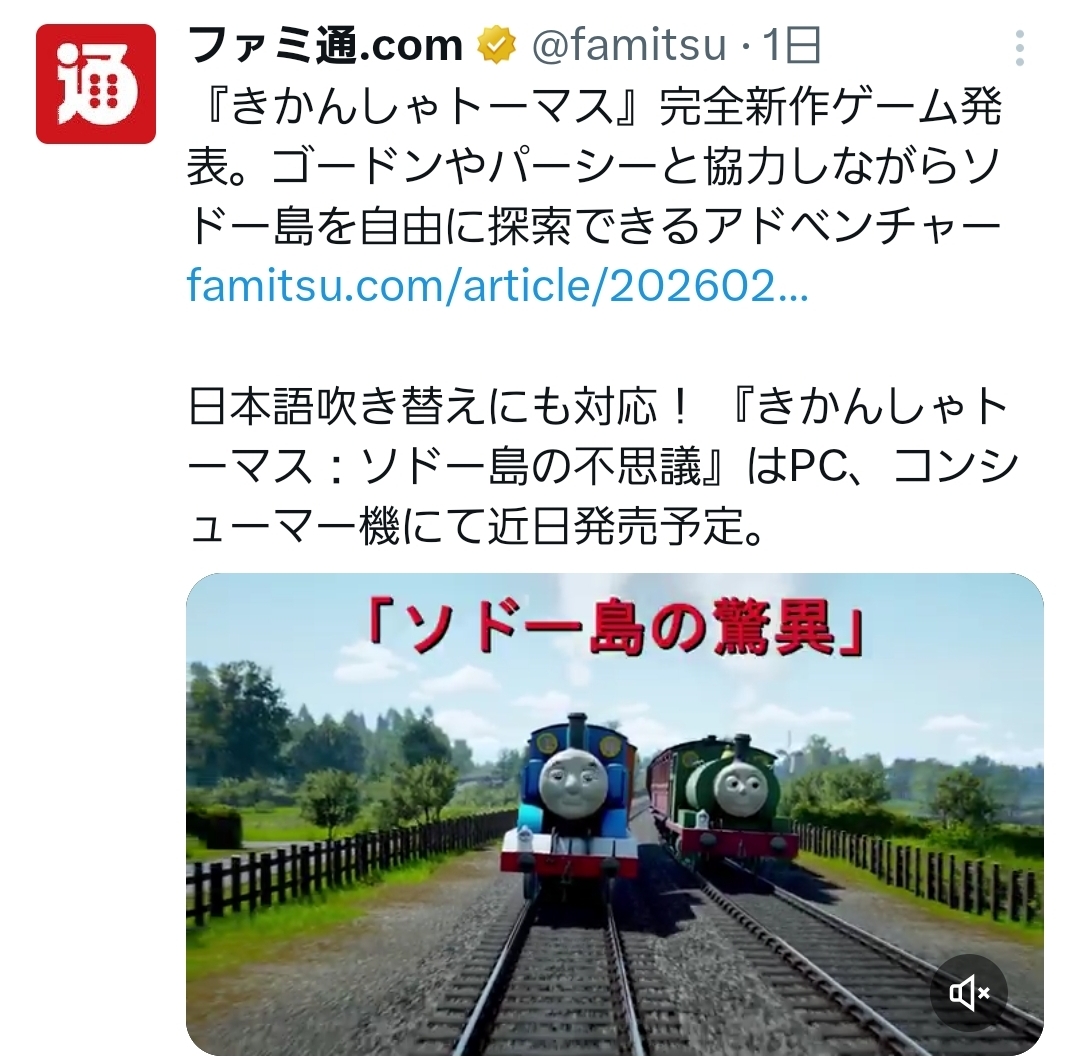Click the ソドー島を自由に探索 text line
The width and height of the screenshot is (1080, 1056).
tap(594, 226)
